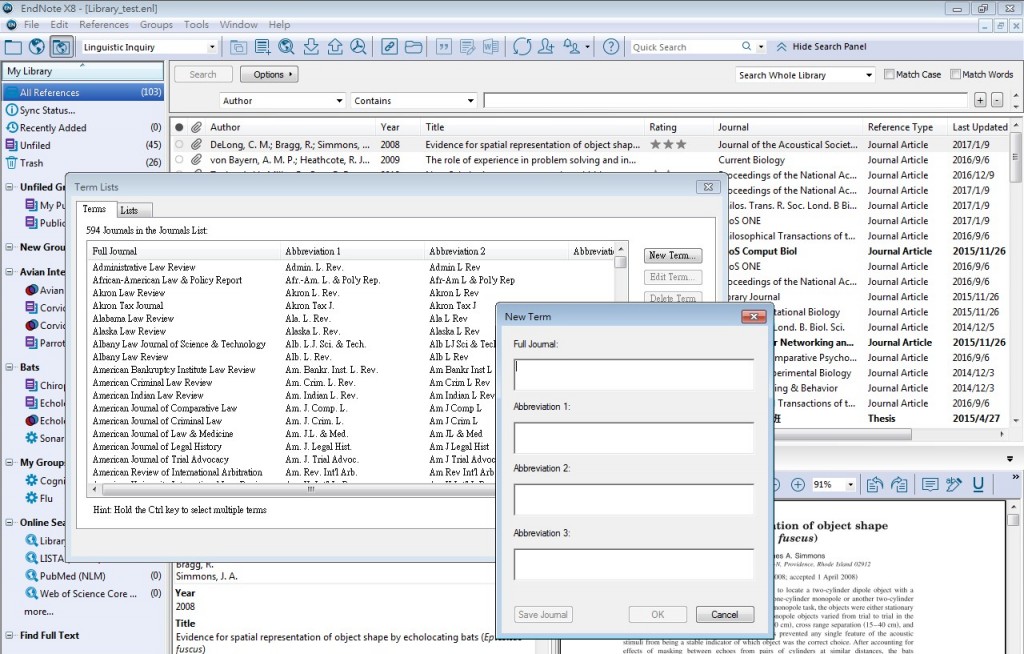The image size is (1024, 654).
Task: Click the Term Lists horizontal scrollbar
Action: 310,488
